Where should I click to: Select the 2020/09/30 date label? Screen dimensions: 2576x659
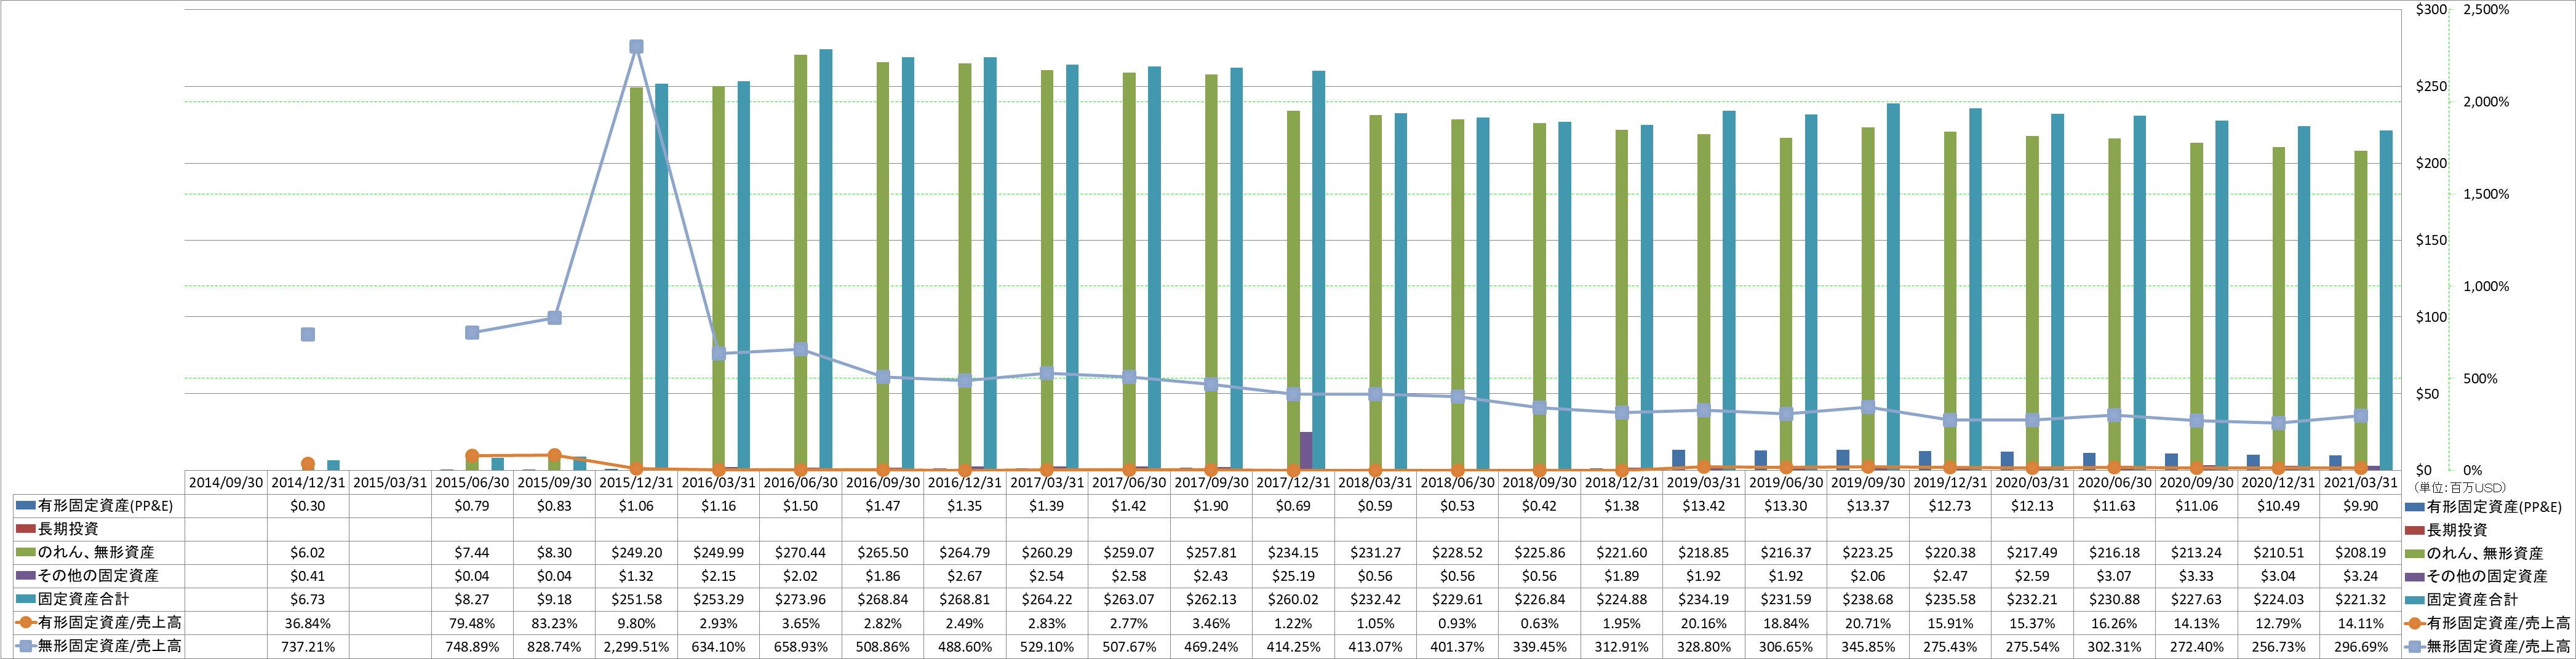click(2196, 482)
